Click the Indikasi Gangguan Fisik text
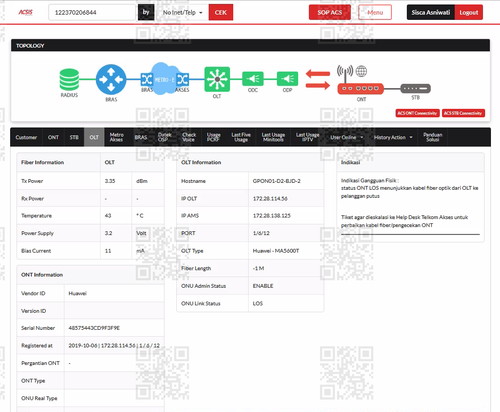 [370, 180]
